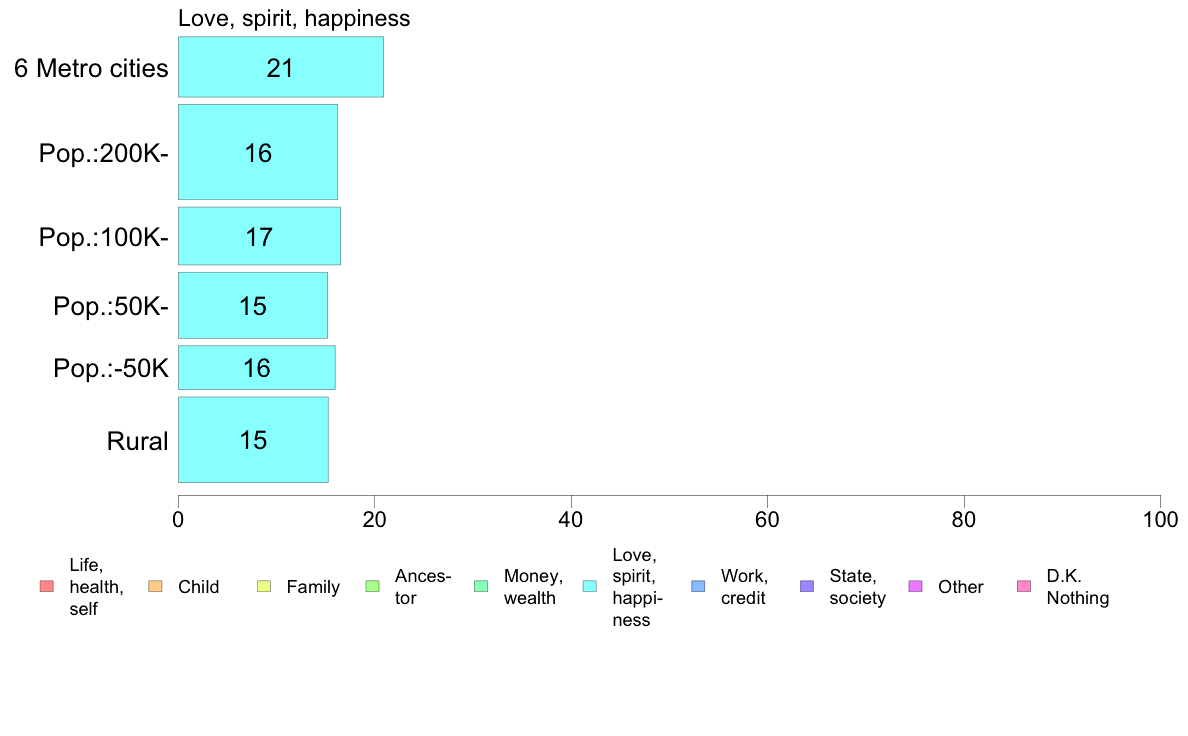This screenshot has width=1188, height=736.
Task: Click the Money, wealth legend swatch
Action: point(481,587)
